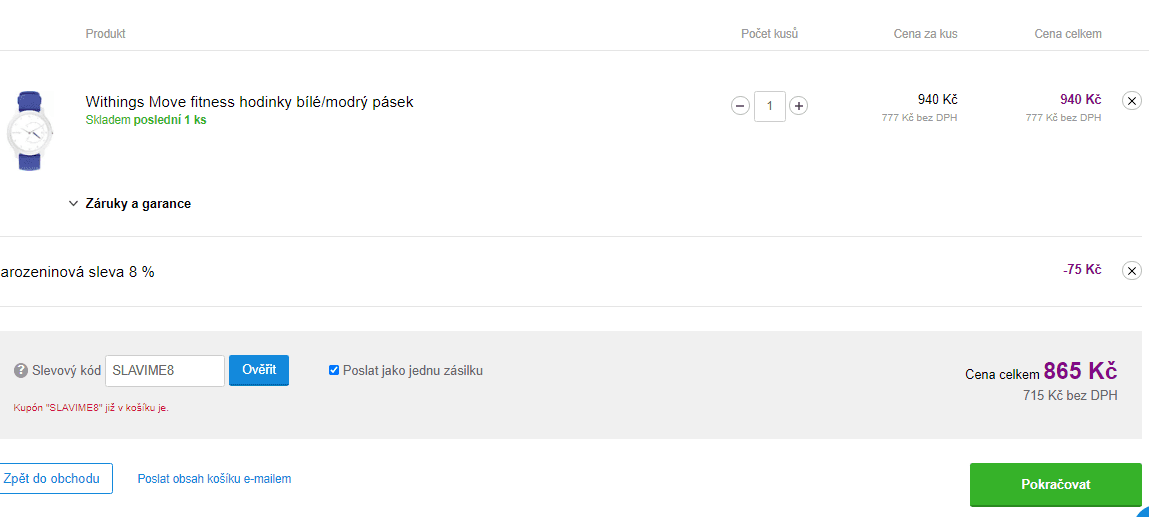This screenshot has height=517, width=1149.
Task: Click the Slevový kód help question icon
Action: (21, 371)
